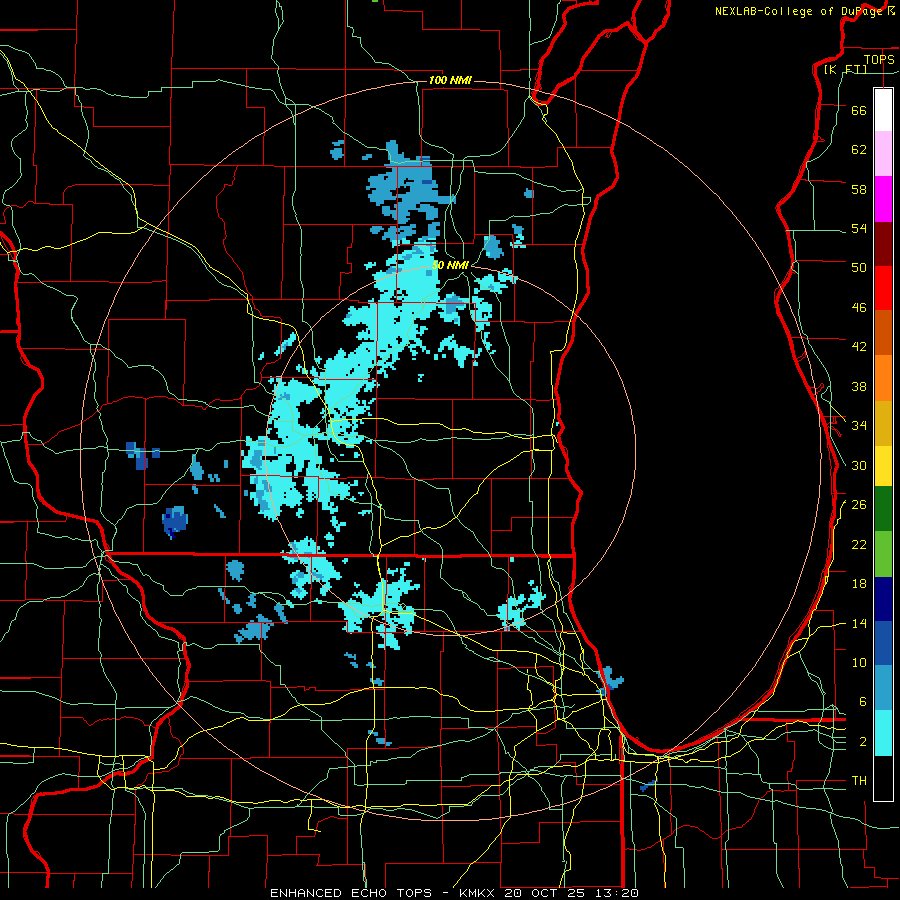This screenshot has width=900, height=900.
Task: Click the "20 OCT 25" date text
Action: click(x=546, y=893)
